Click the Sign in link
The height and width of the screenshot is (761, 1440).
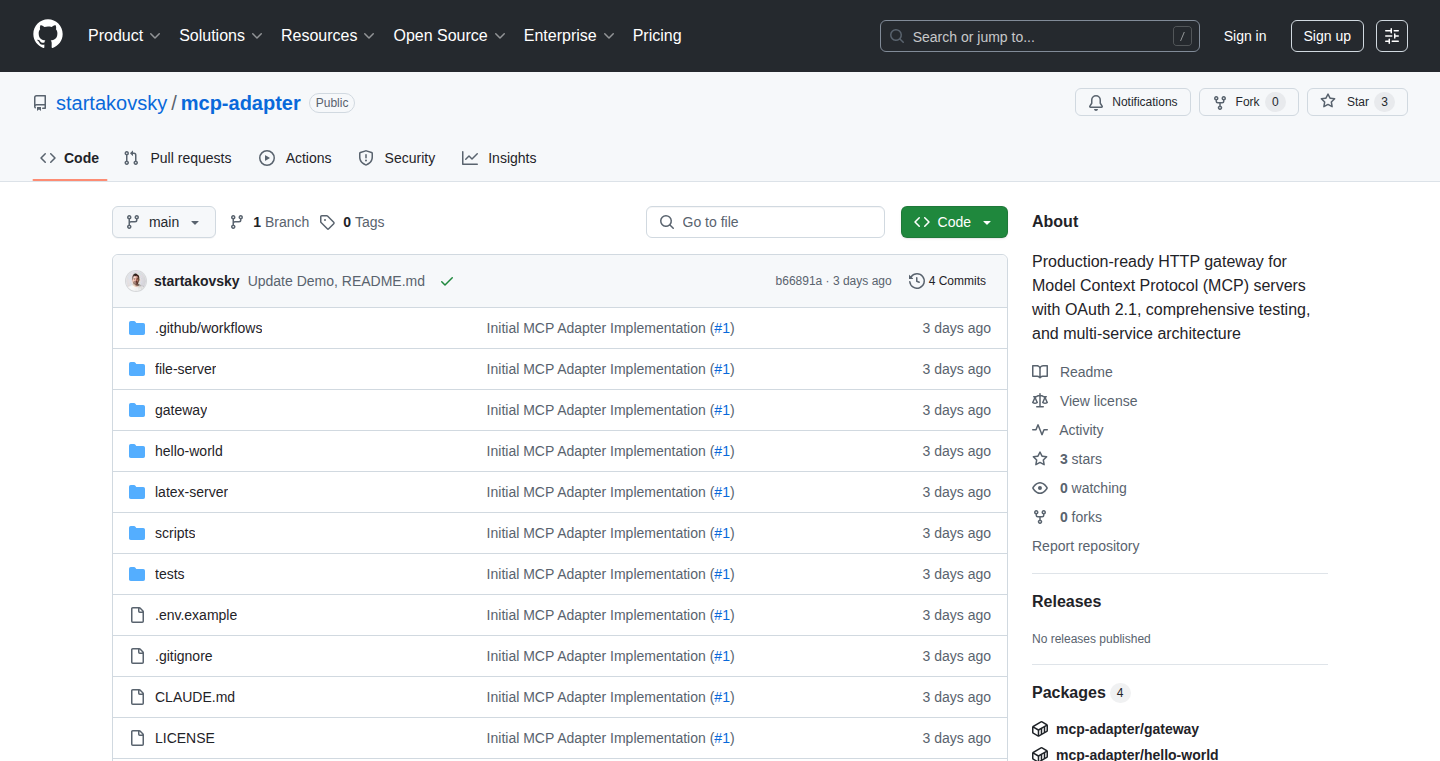click(1245, 36)
